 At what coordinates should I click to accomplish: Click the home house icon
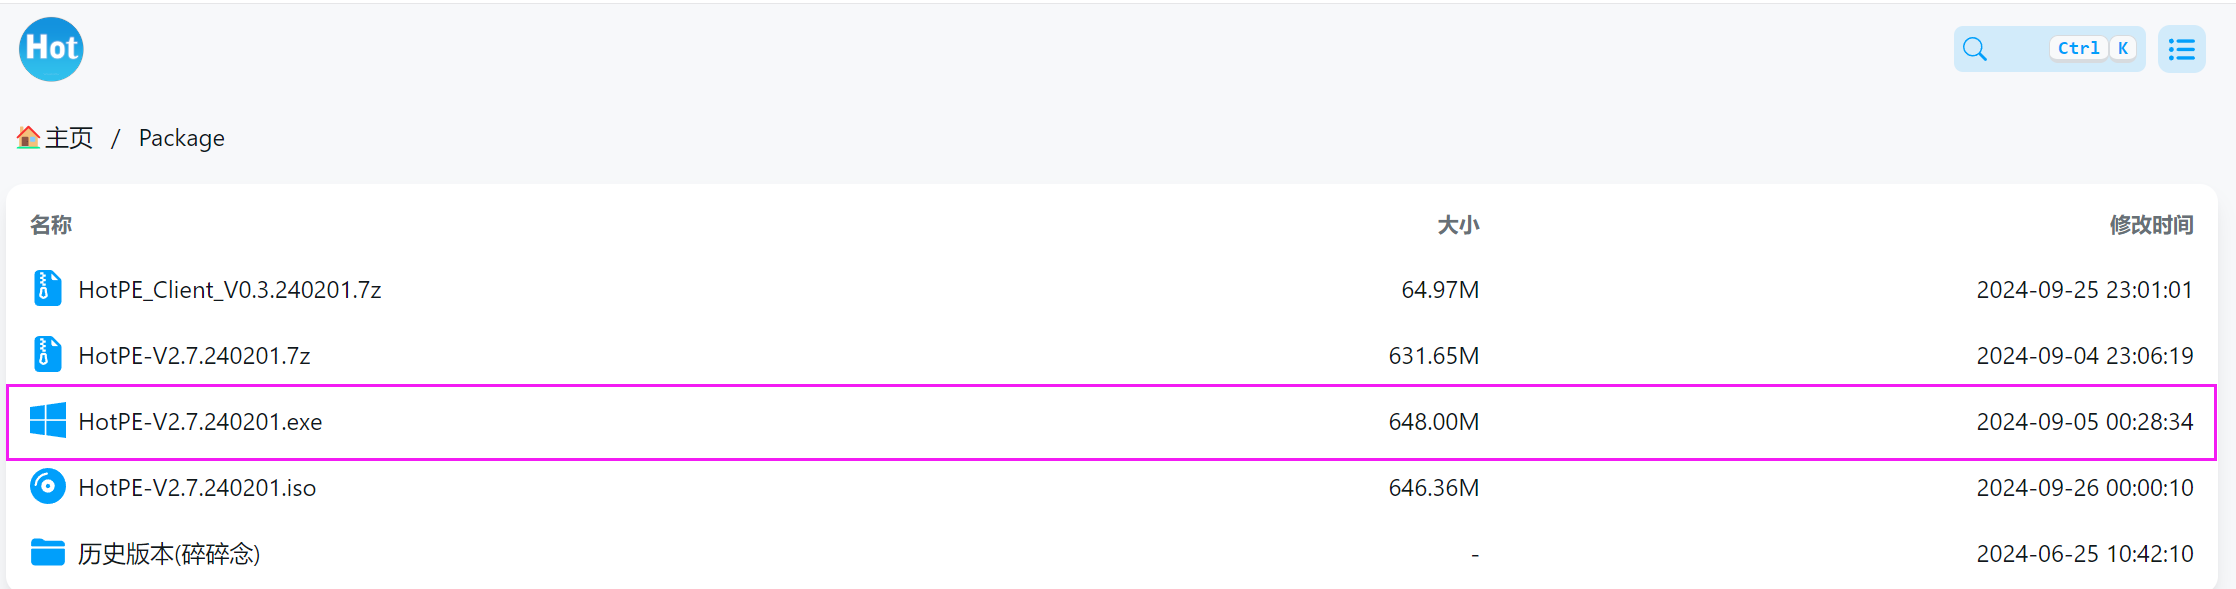[x=28, y=137]
